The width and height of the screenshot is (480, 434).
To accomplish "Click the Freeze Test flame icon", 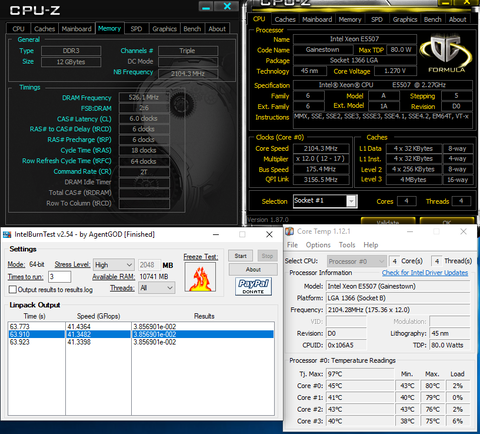I will [200, 277].
